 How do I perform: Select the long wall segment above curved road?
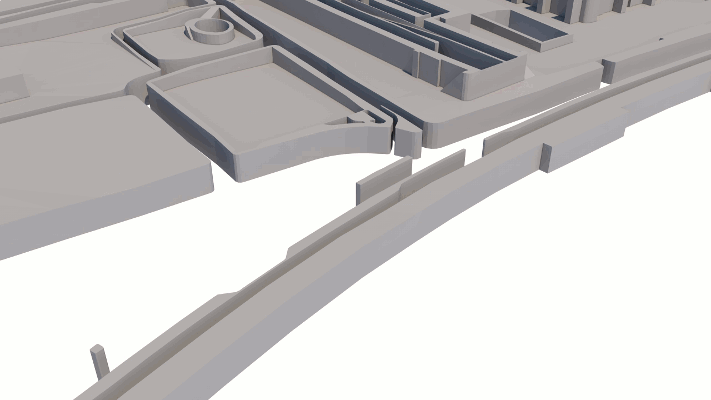pos(555,130)
